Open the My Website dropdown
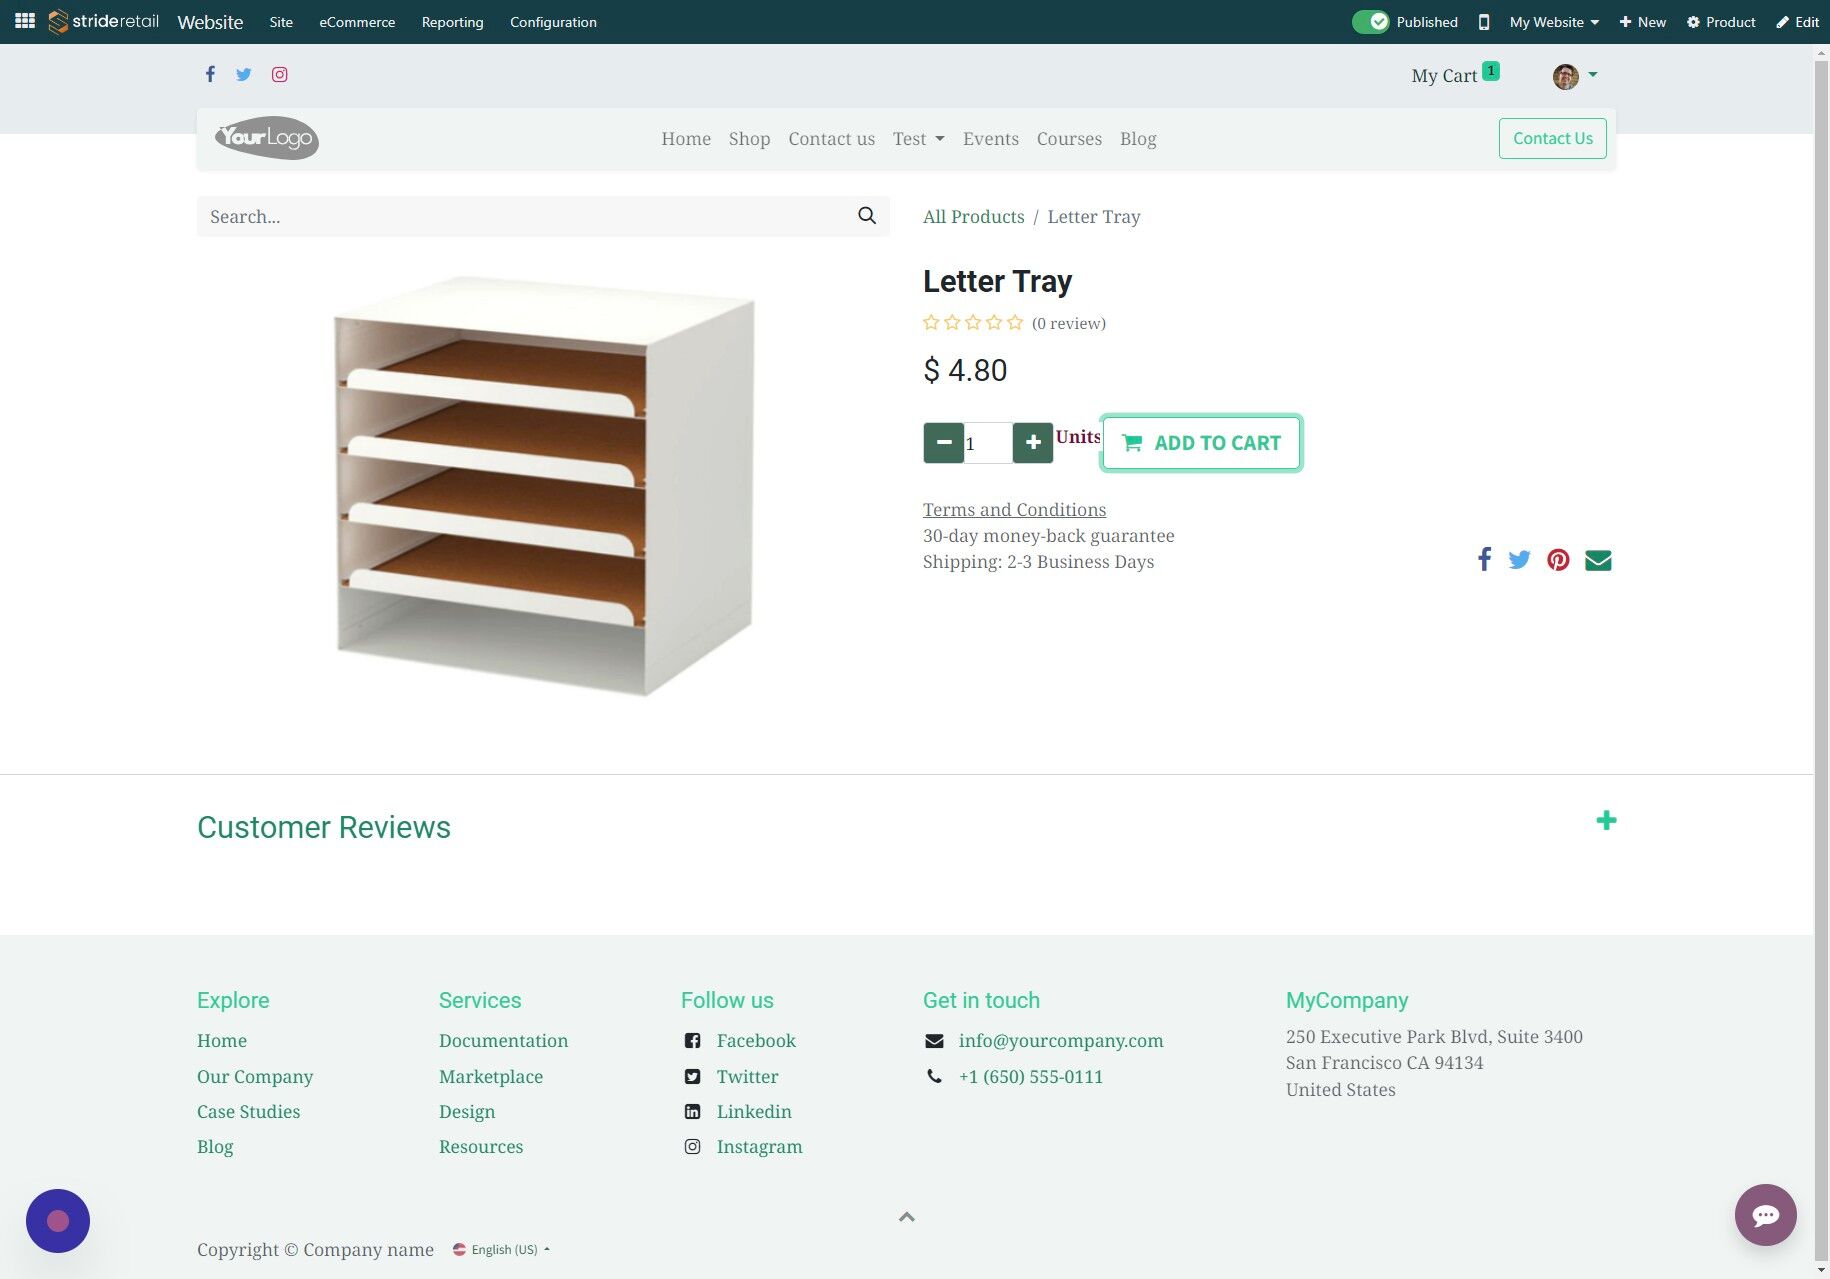Screen dimensions: 1830x1279 pyautogui.click(x=1552, y=21)
